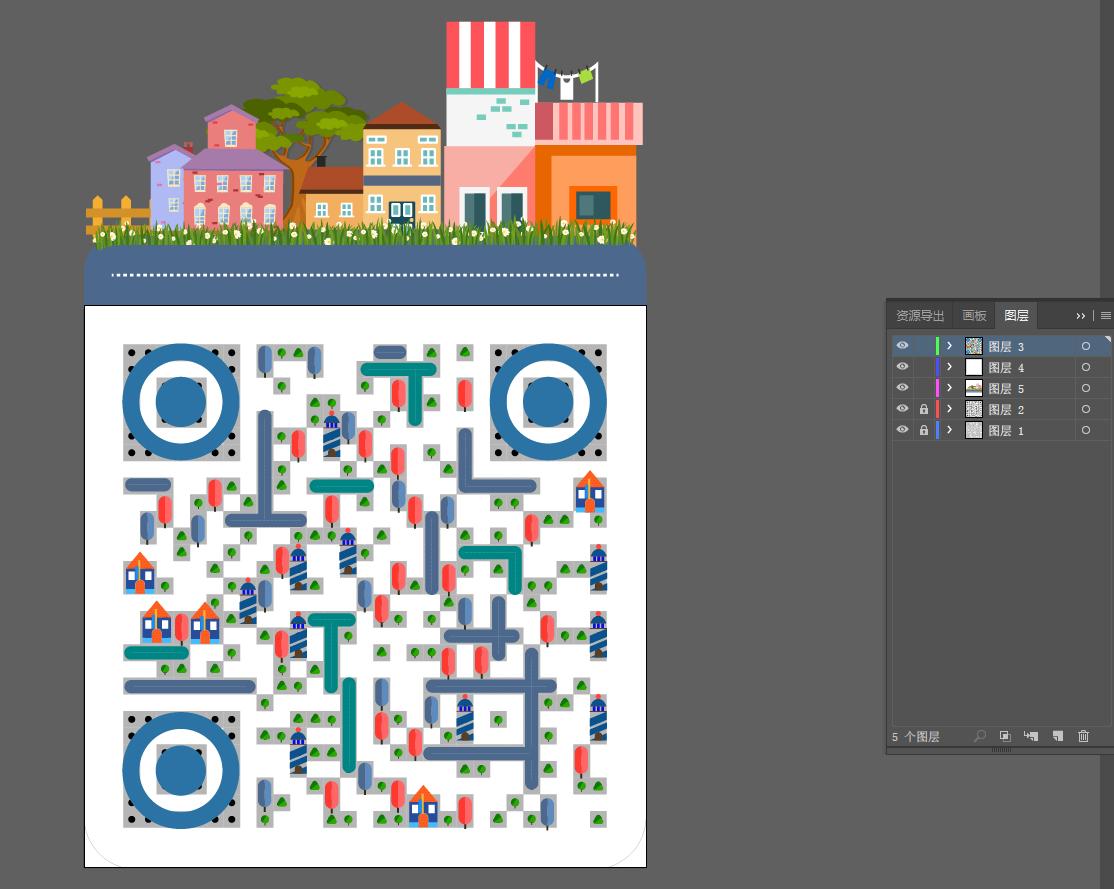Expand 图层 1 sublayers
This screenshot has width=1114, height=889.
[949, 430]
